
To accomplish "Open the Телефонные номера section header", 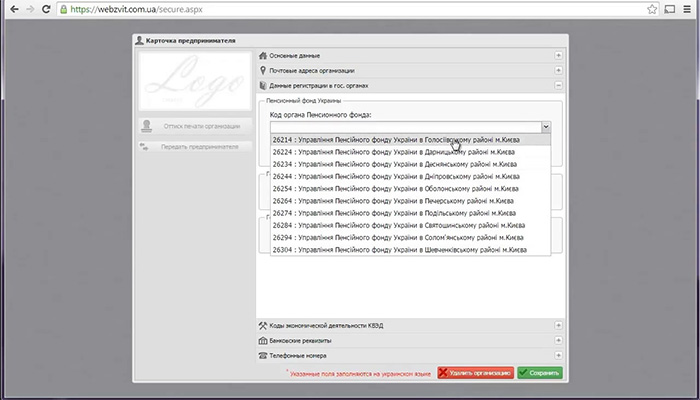I will click(x=411, y=356).
